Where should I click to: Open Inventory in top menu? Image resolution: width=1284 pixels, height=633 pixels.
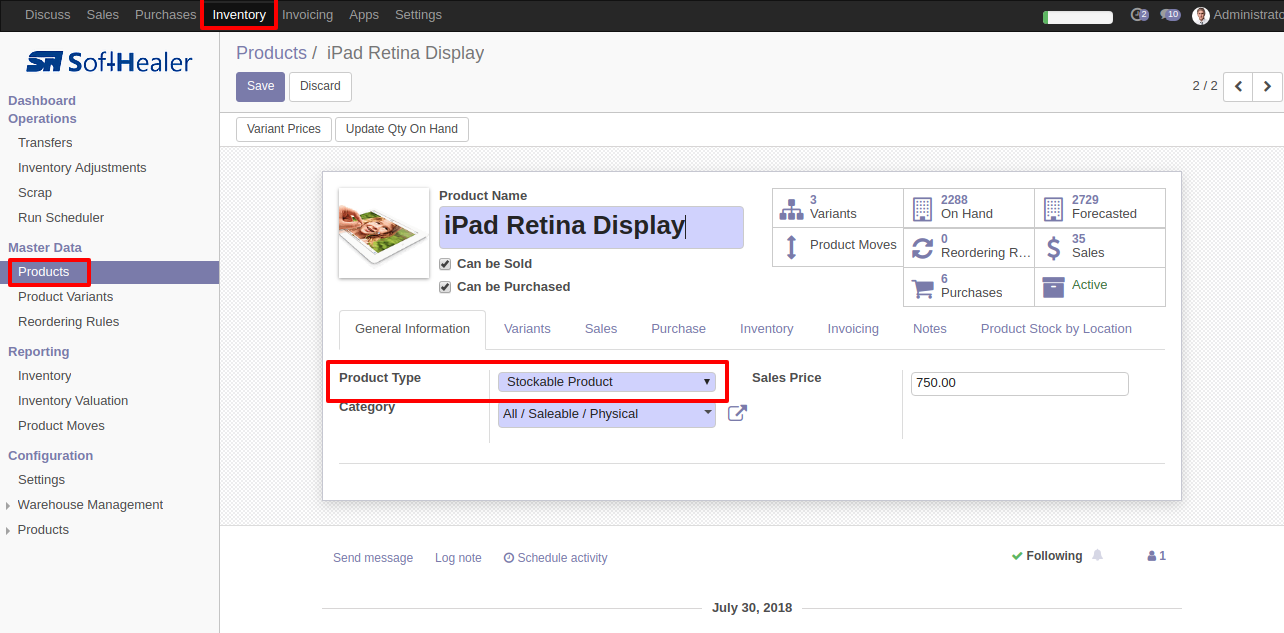(x=239, y=15)
